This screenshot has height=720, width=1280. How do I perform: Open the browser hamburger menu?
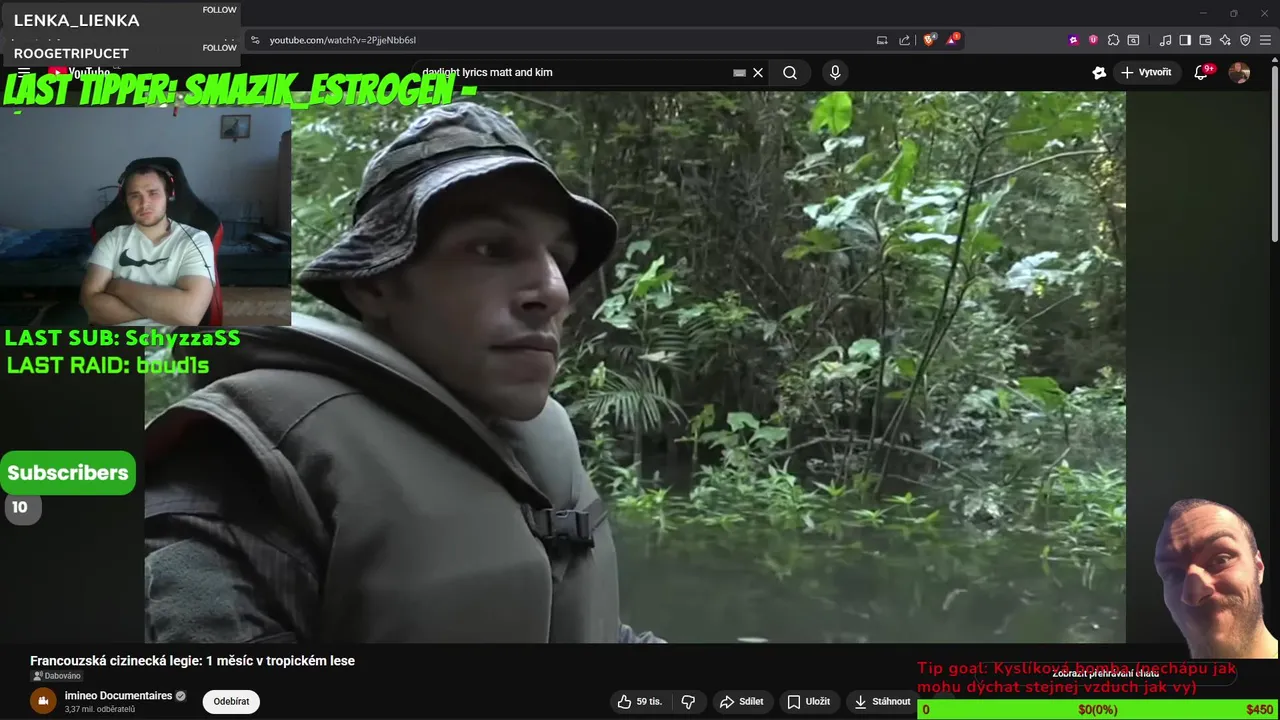point(1265,40)
